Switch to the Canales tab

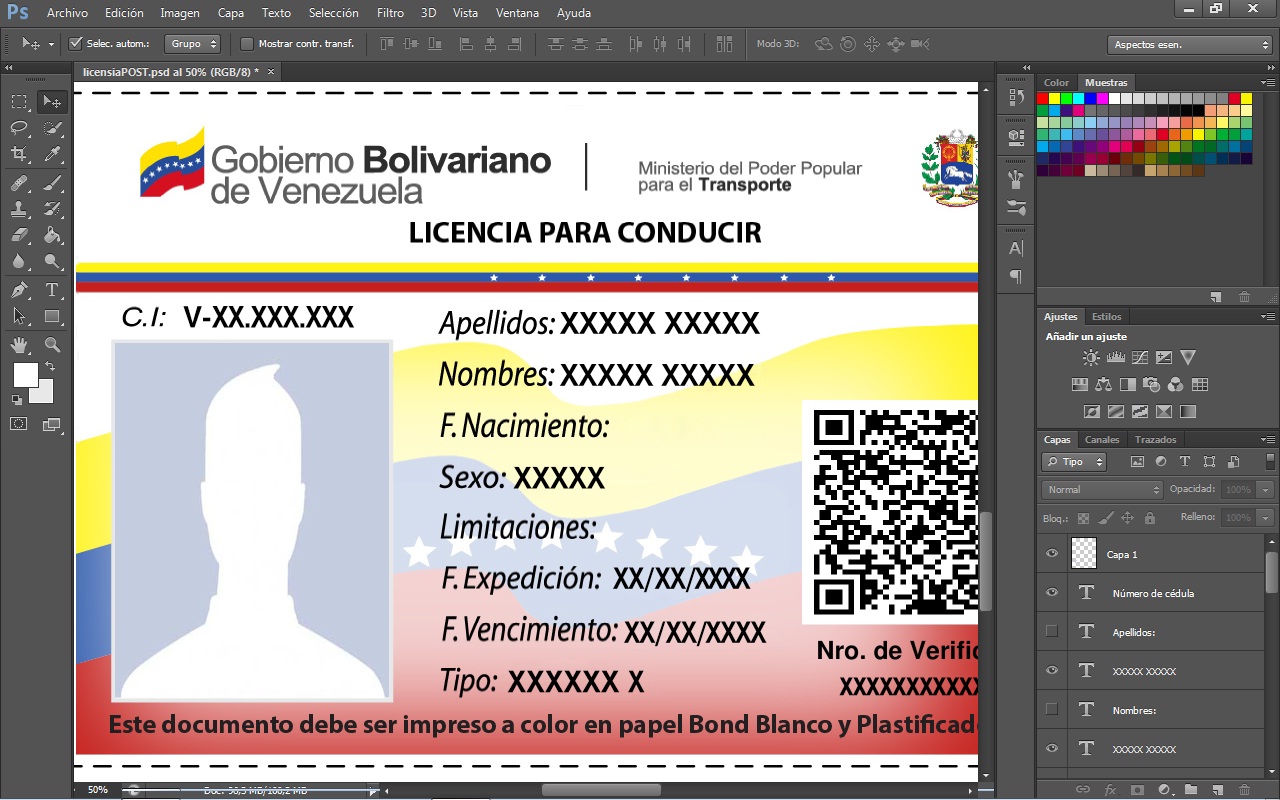[x=1102, y=440]
